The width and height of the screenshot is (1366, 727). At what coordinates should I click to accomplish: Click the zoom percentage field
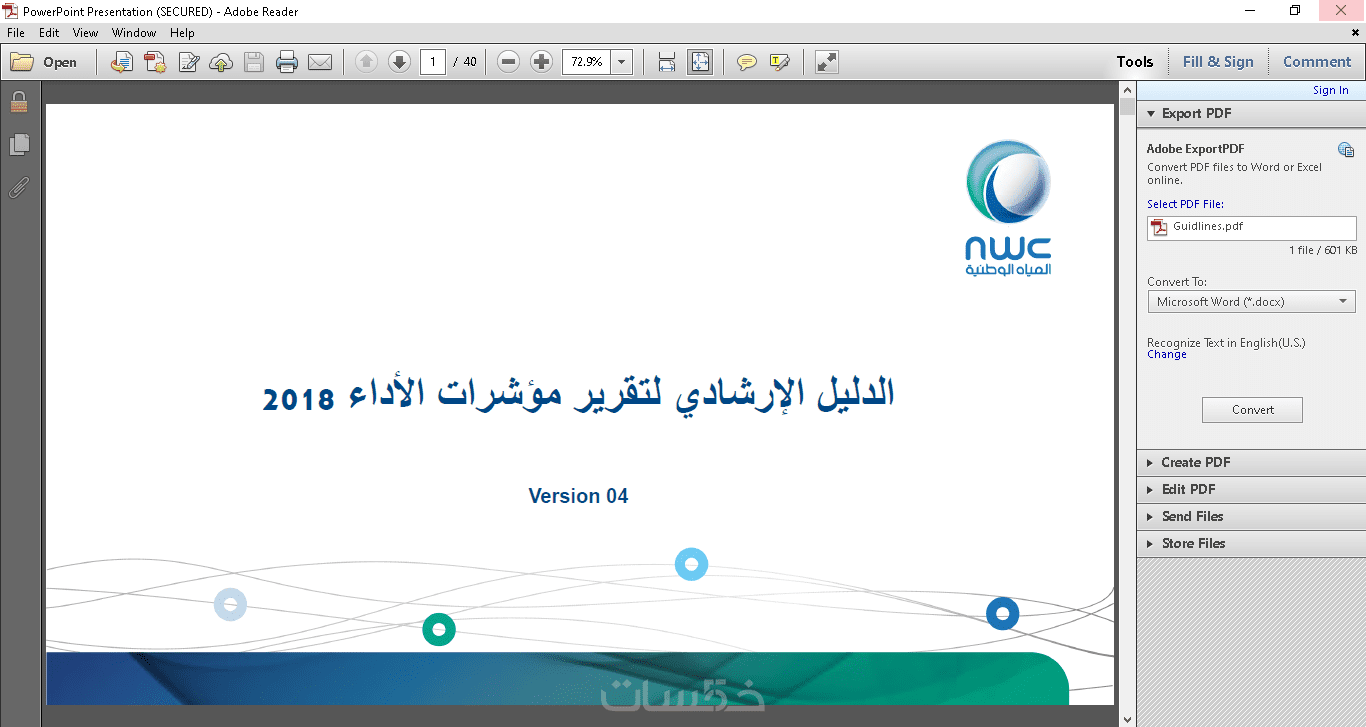[586, 62]
